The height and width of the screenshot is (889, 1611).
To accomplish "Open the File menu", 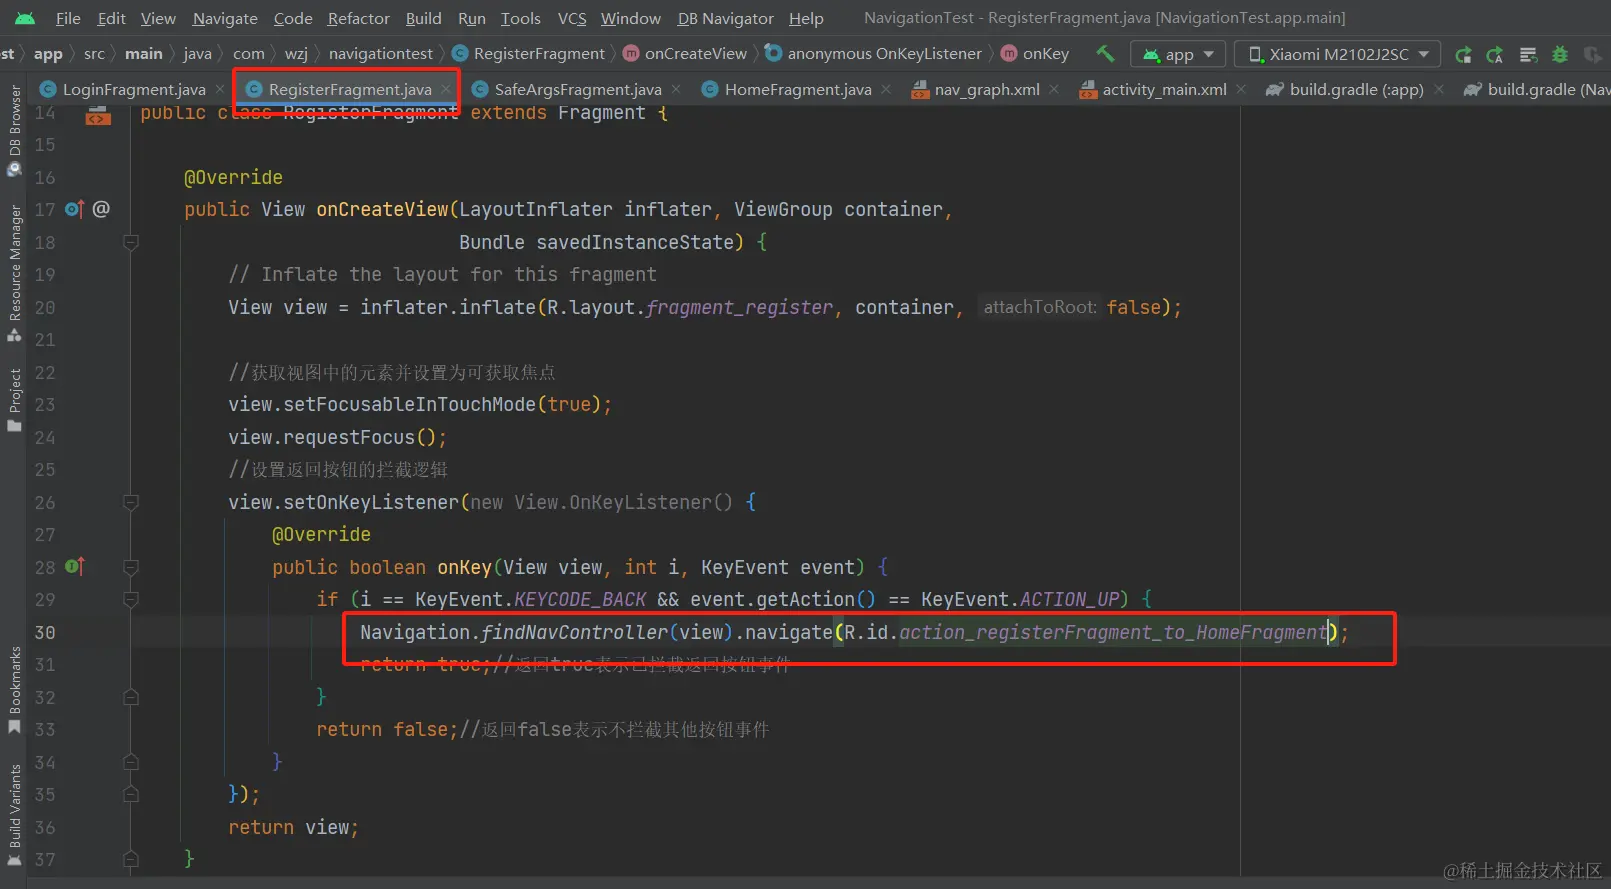I will click(x=68, y=19).
